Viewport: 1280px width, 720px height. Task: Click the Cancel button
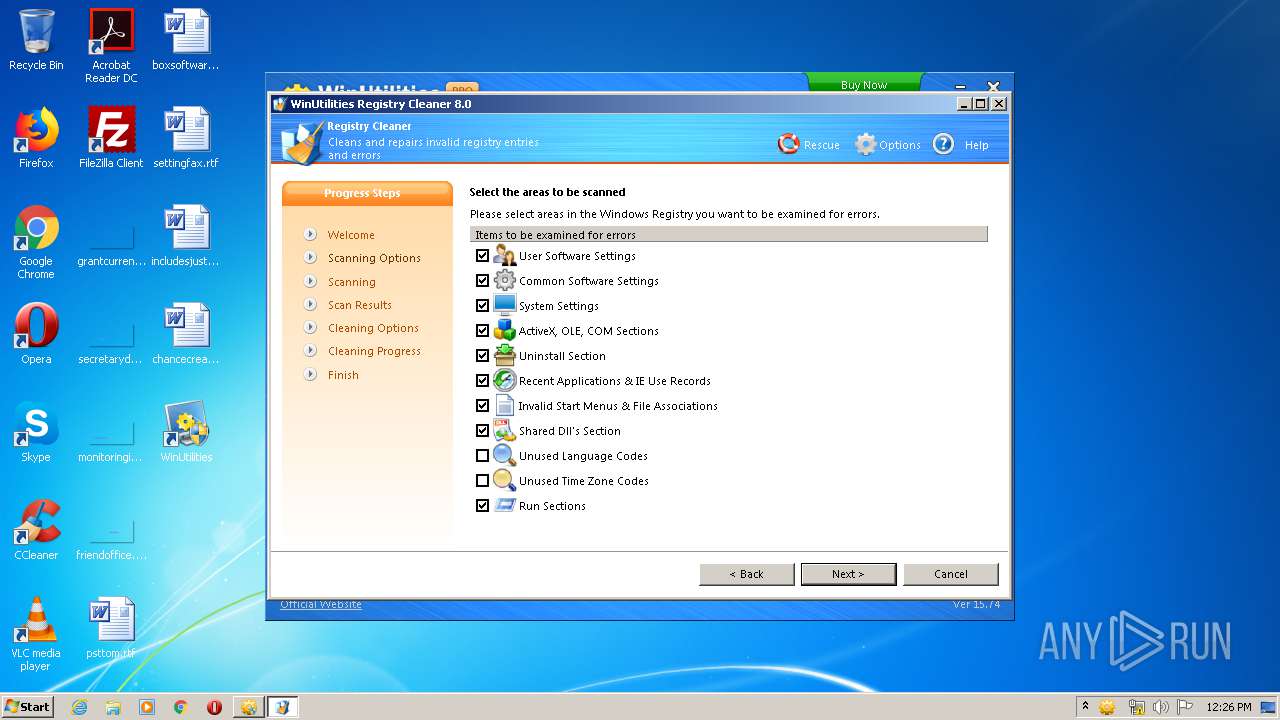tap(951, 574)
